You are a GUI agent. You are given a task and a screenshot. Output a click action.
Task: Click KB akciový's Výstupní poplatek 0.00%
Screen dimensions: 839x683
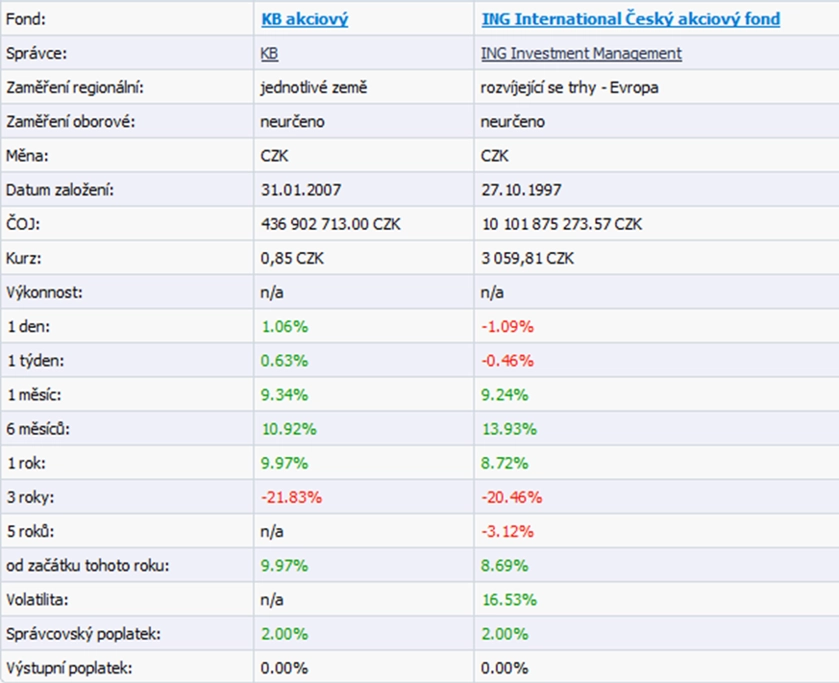click(284, 668)
